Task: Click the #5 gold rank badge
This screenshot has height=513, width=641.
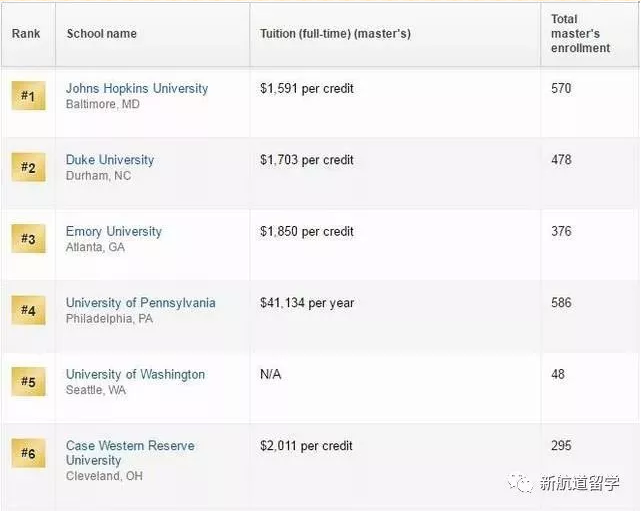Action: 28,382
